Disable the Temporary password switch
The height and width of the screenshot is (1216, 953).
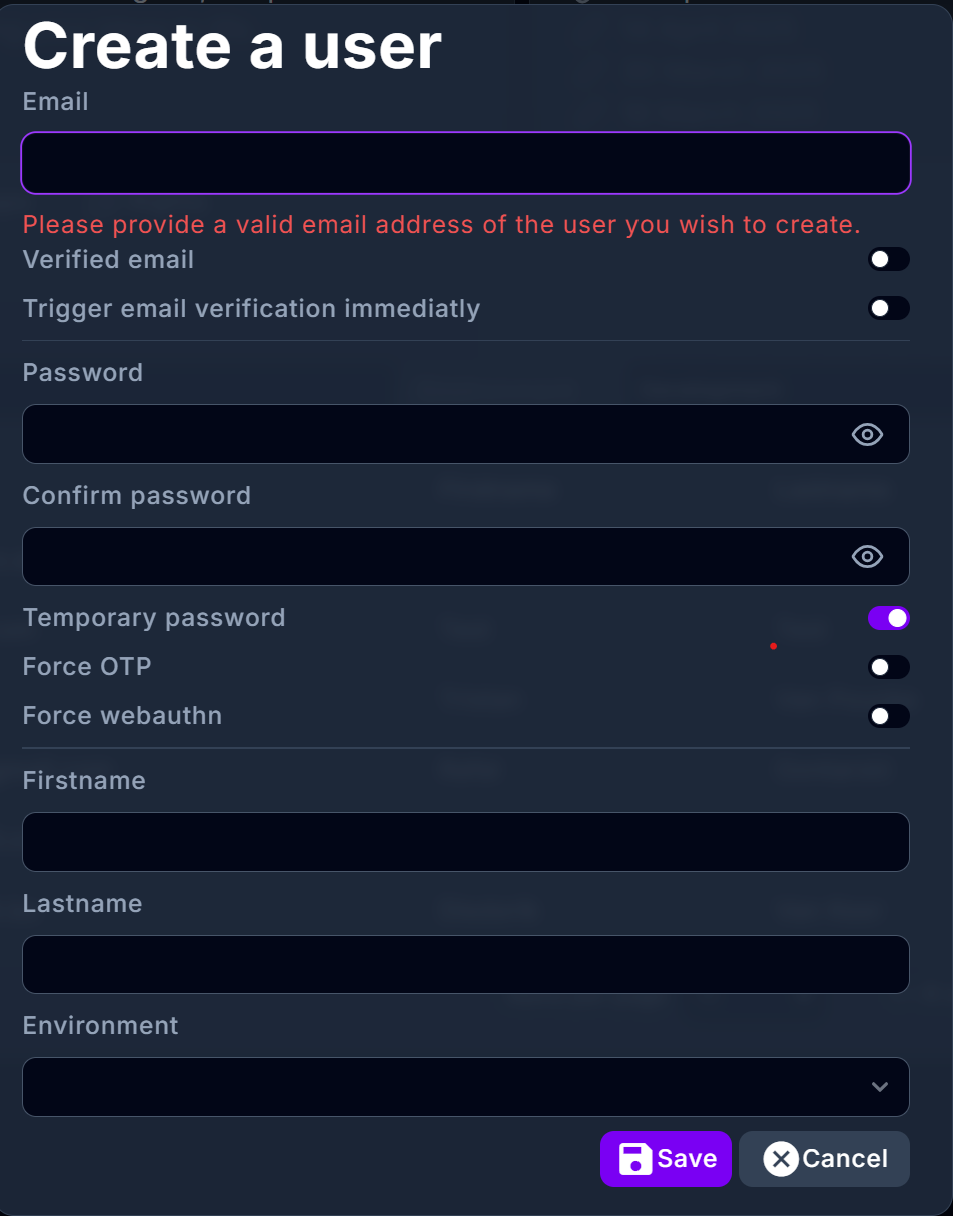888,618
